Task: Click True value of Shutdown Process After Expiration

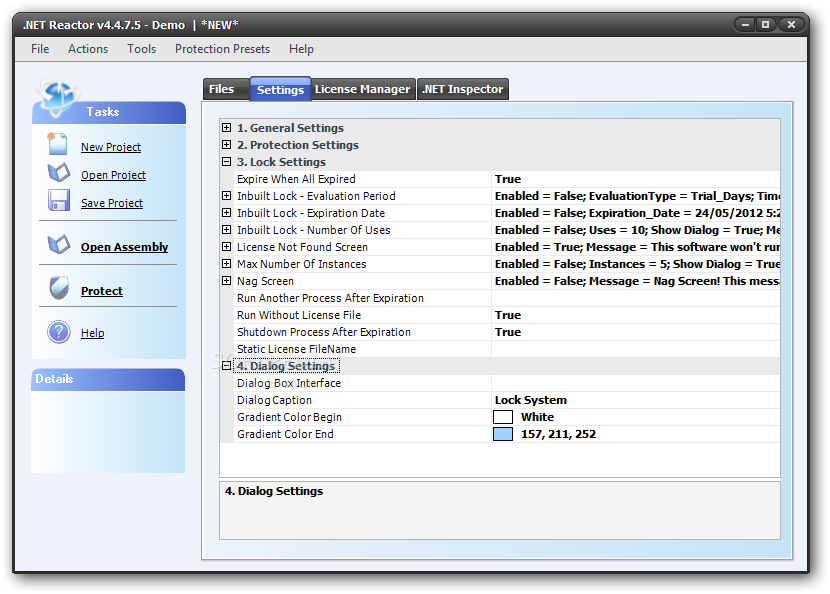Action: click(508, 332)
